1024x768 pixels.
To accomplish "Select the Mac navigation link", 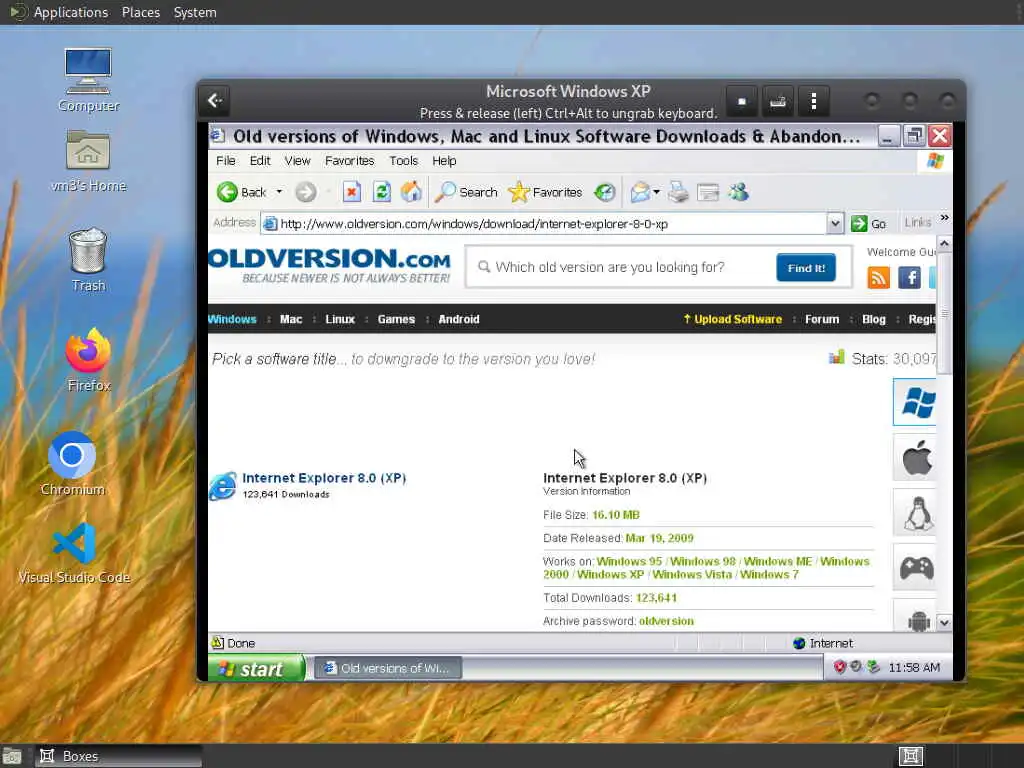I will coord(291,319).
